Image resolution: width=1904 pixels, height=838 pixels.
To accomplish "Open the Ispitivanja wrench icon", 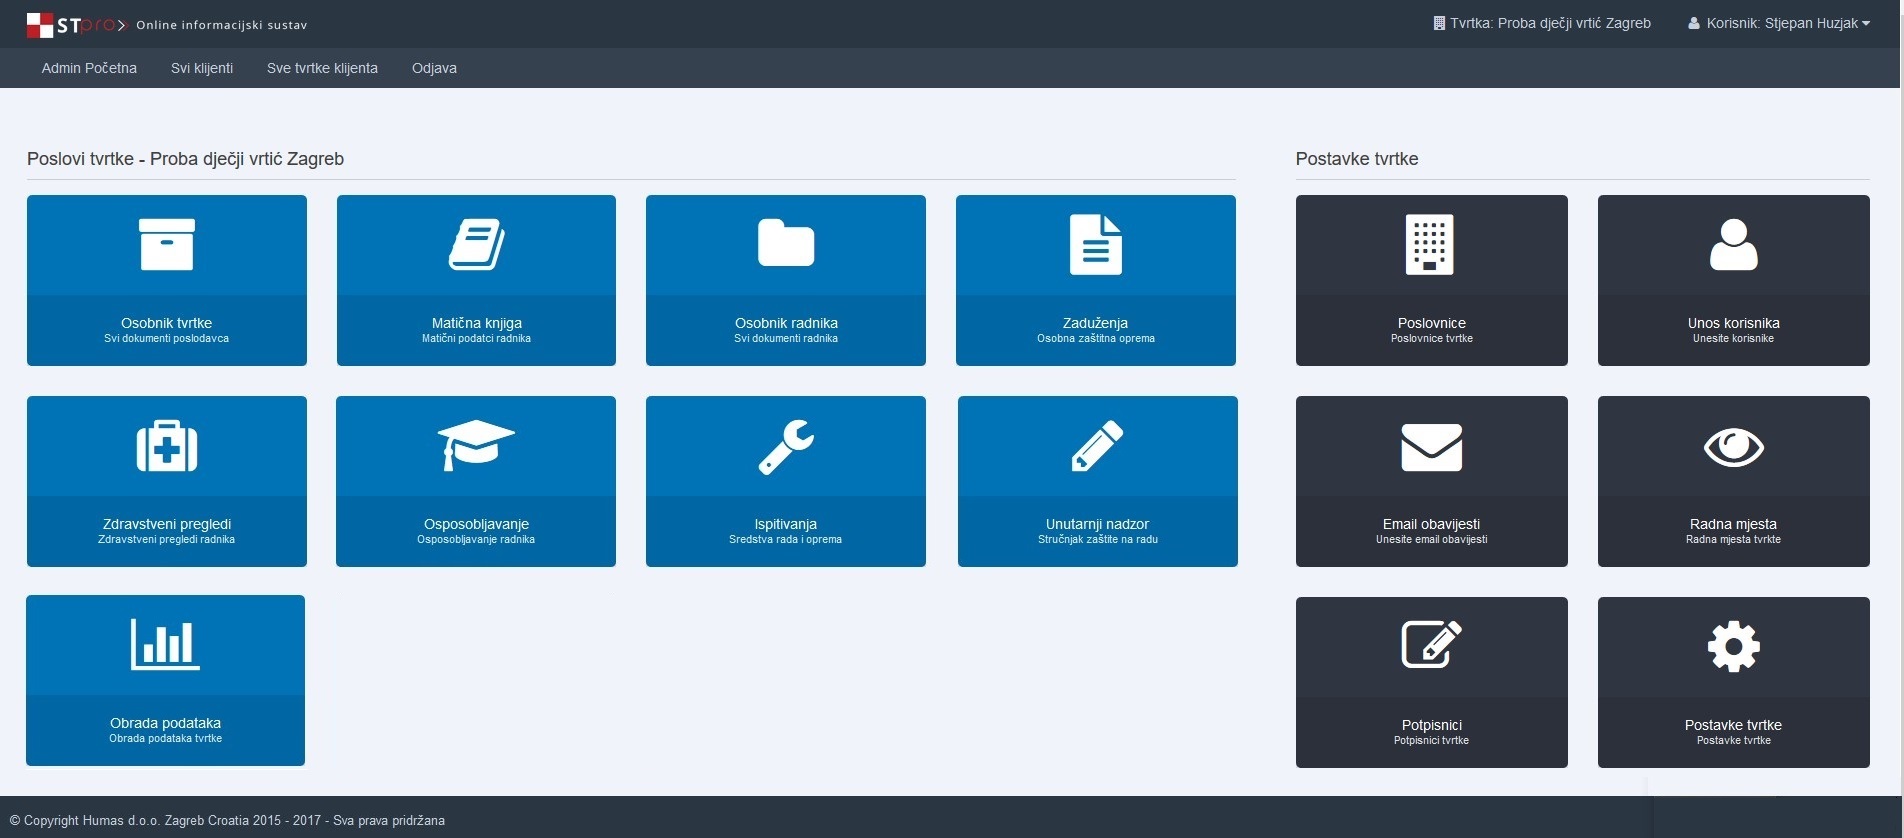I will coord(786,446).
